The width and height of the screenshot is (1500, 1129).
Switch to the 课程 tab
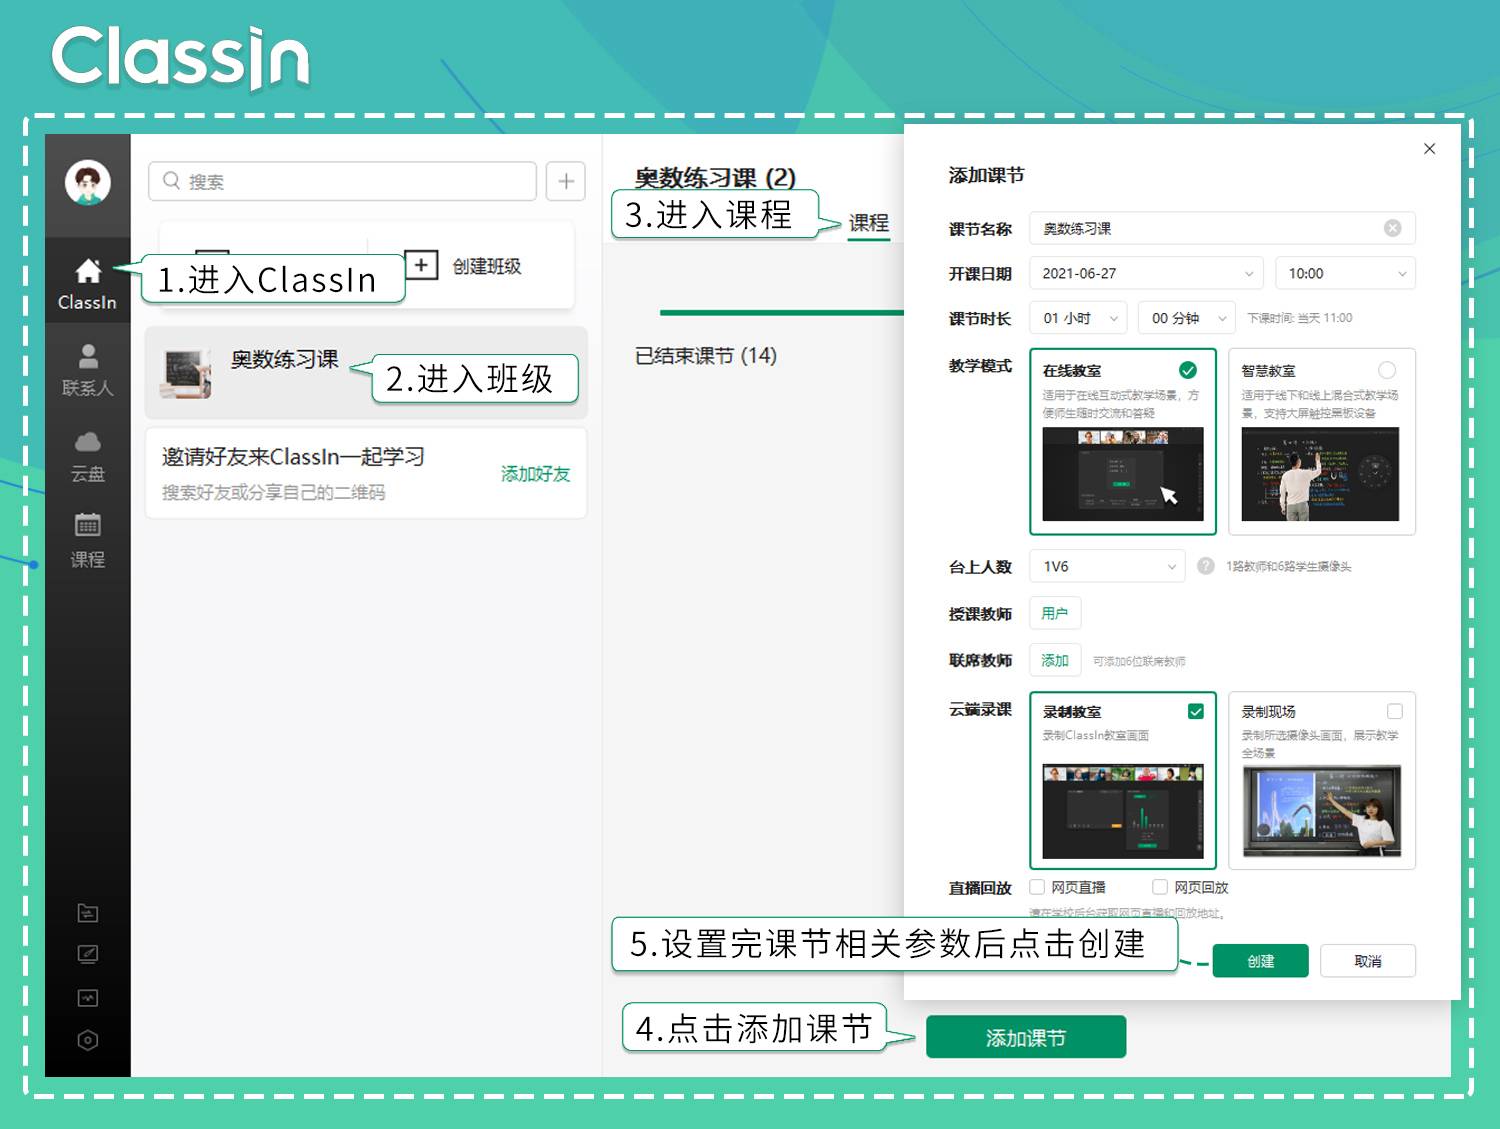click(869, 223)
